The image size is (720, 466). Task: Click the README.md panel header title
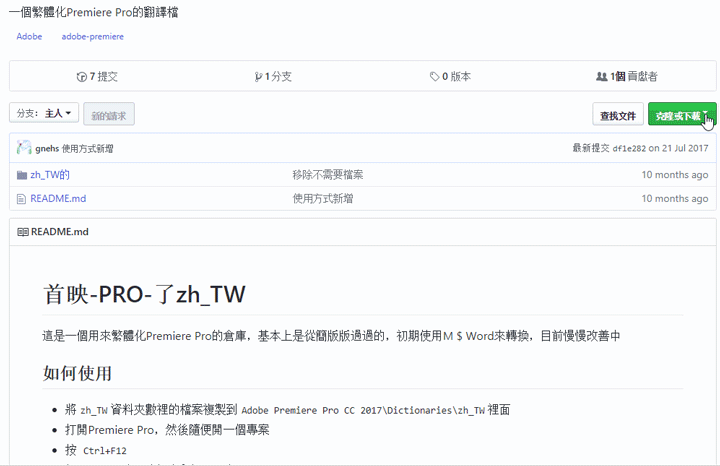tap(60, 232)
